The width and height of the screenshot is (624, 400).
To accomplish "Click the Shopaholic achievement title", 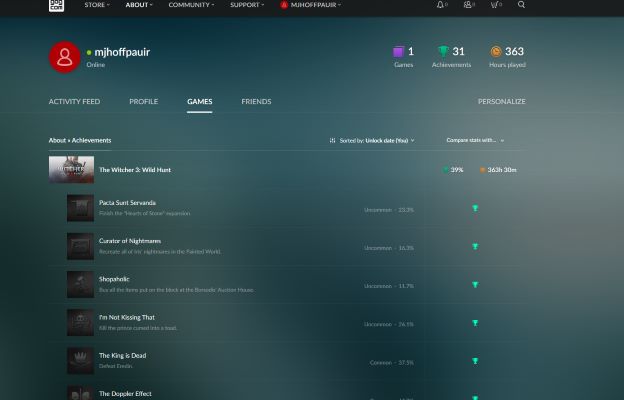I will 114,279.
